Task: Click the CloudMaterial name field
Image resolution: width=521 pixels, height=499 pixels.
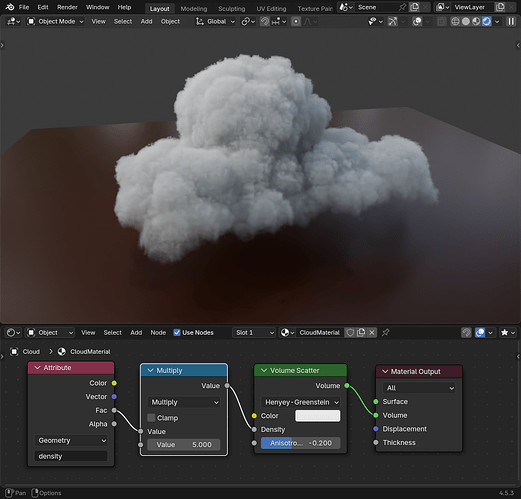Action: [x=320, y=332]
